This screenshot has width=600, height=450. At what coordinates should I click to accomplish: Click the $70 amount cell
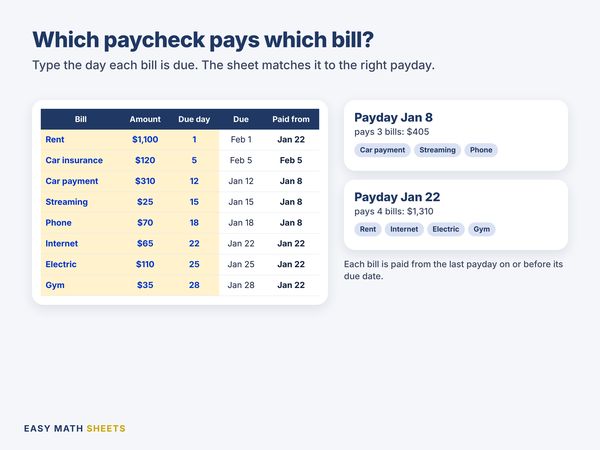[145, 223]
